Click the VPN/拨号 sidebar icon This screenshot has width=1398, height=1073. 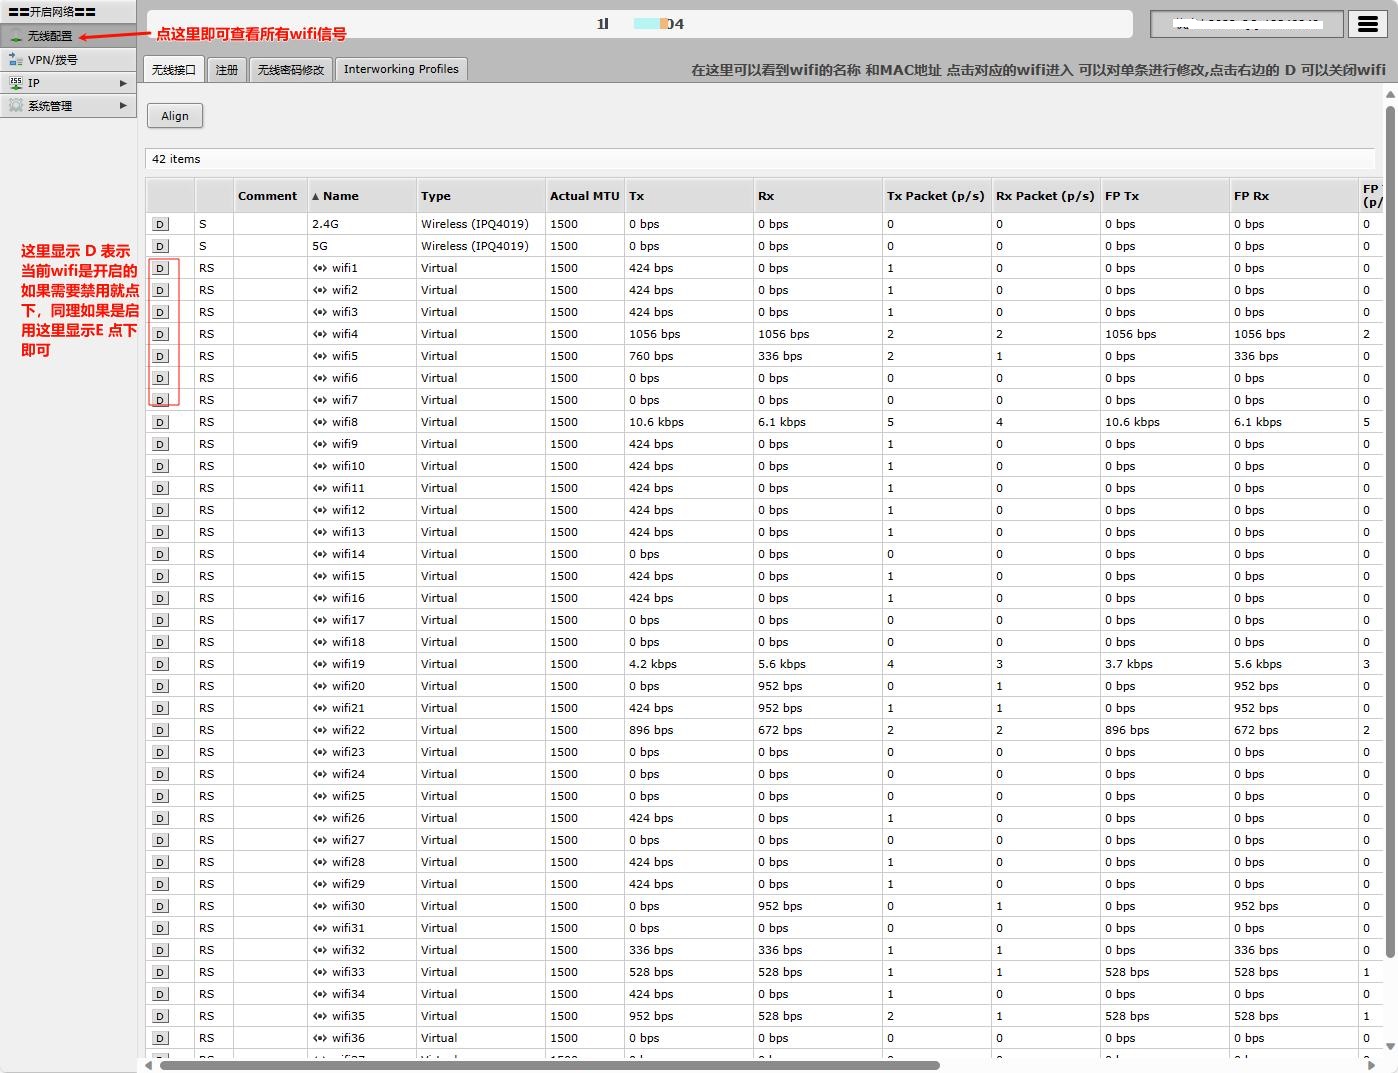[15, 60]
